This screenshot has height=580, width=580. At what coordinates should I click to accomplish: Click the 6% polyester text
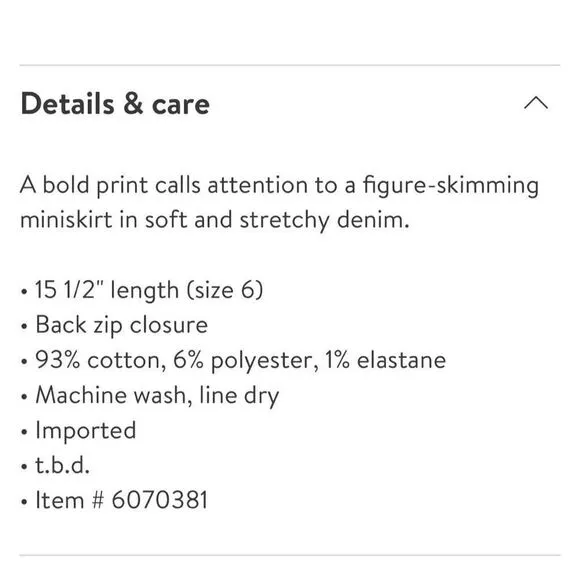[246, 361]
